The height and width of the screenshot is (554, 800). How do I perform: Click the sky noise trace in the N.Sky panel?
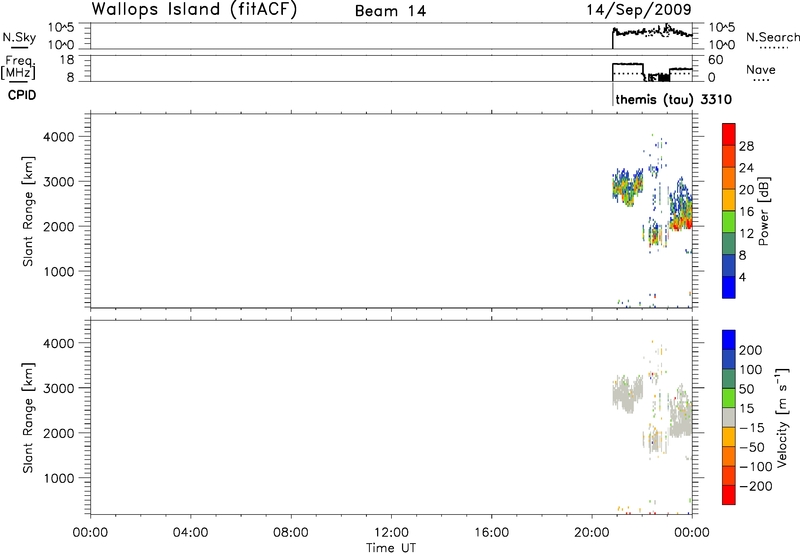tap(652, 32)
